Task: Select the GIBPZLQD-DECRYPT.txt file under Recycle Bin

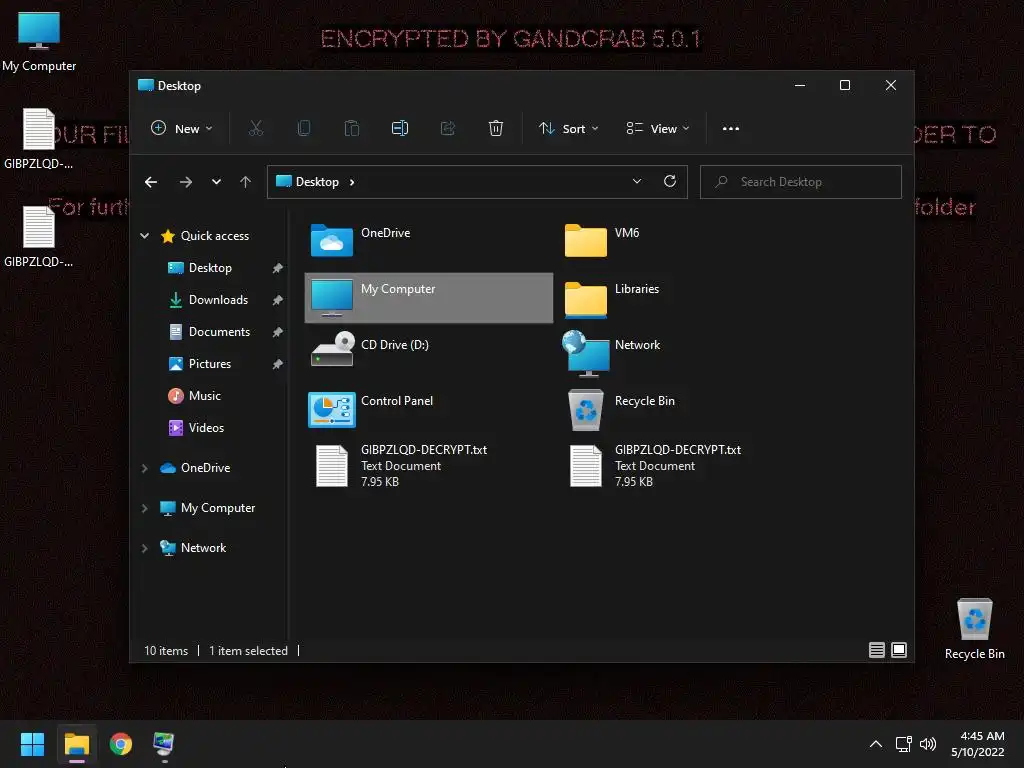Action: click(x=682, y=466)
